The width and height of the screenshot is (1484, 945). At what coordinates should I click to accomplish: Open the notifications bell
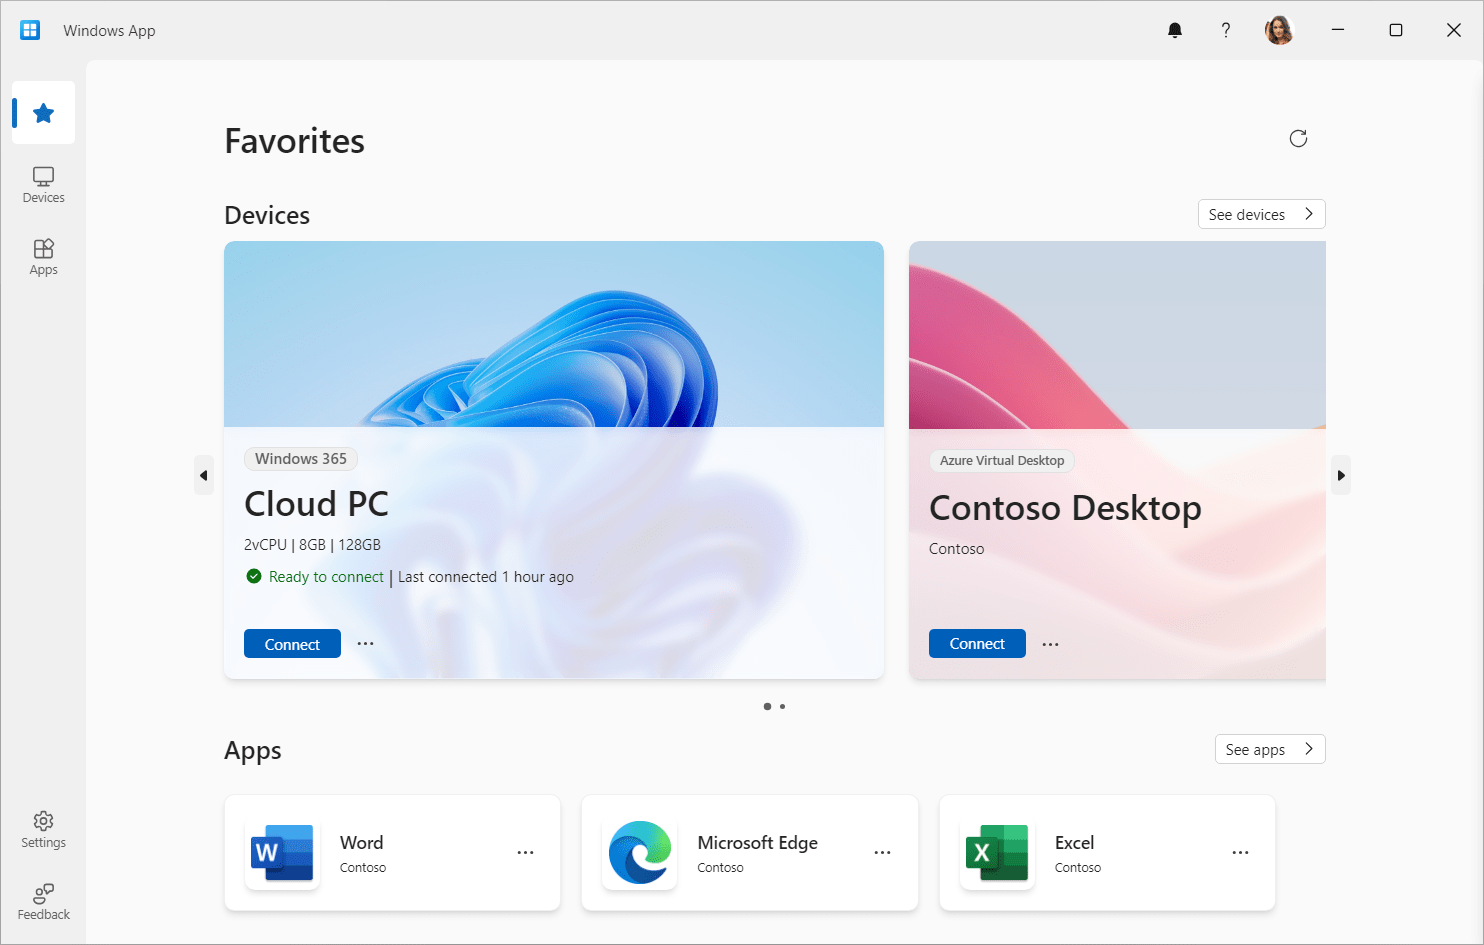click(1174, 30)
